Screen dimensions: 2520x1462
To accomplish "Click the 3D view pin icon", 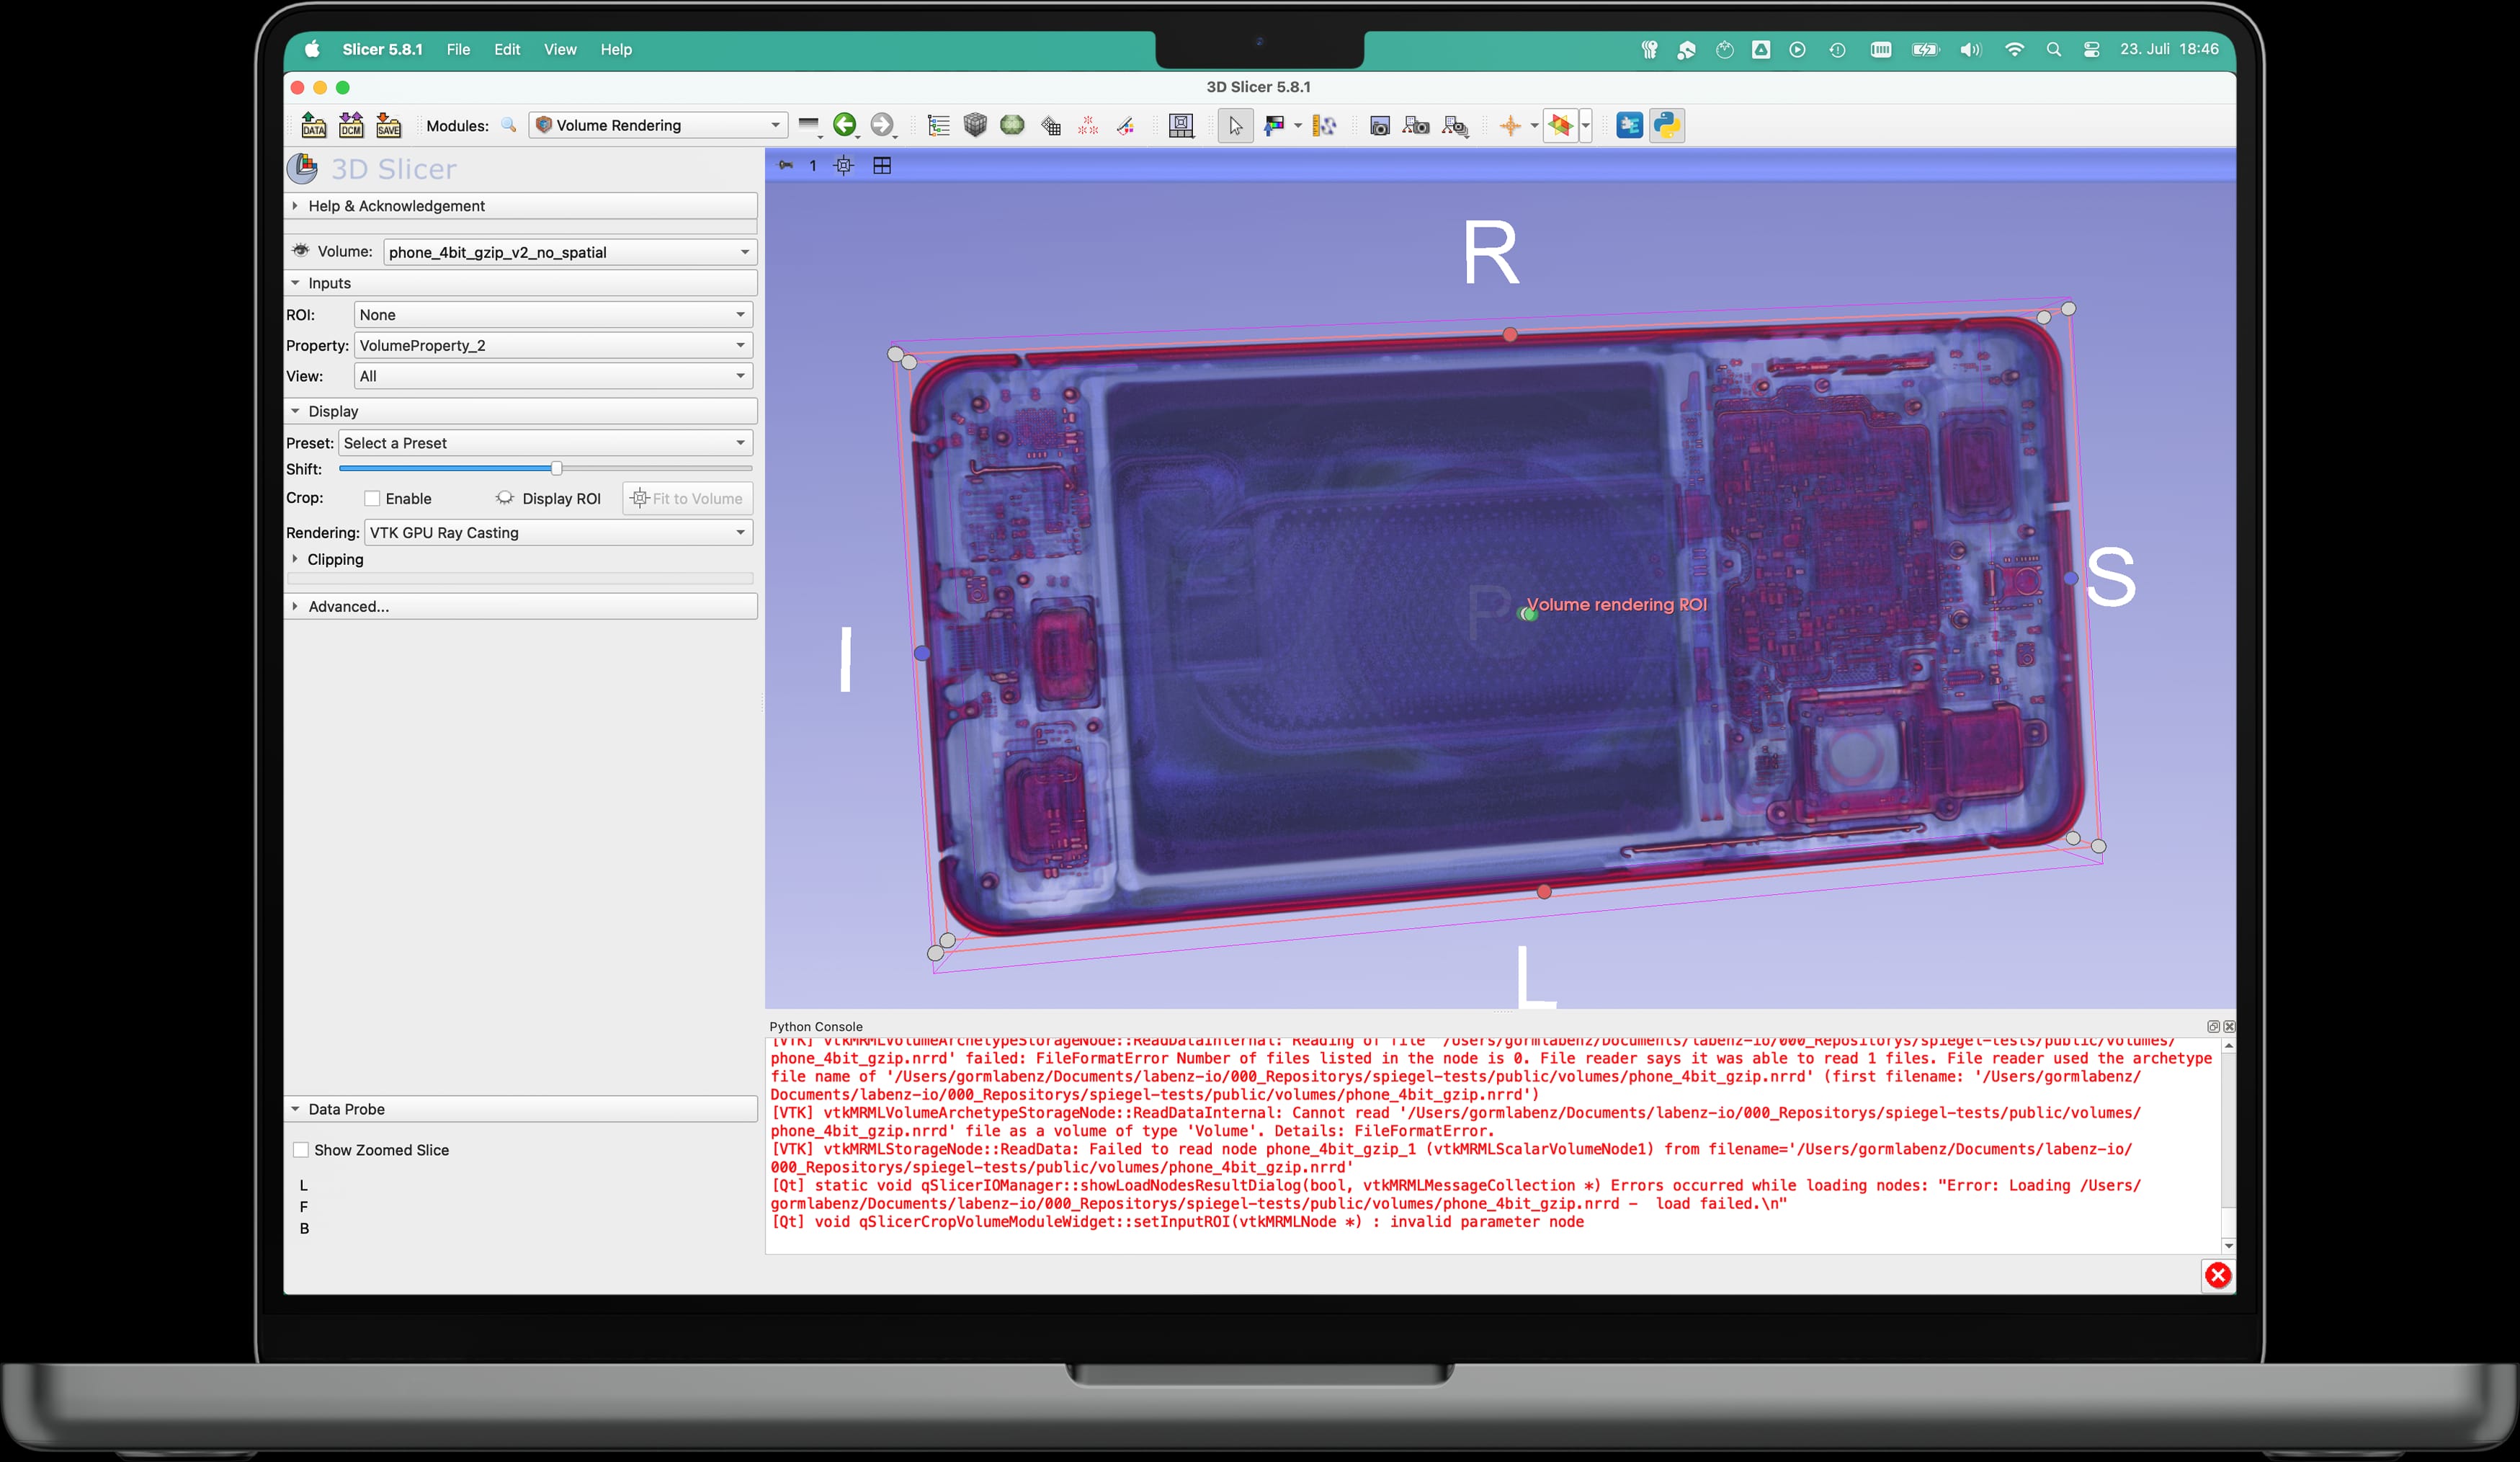I will pos(786,166).
